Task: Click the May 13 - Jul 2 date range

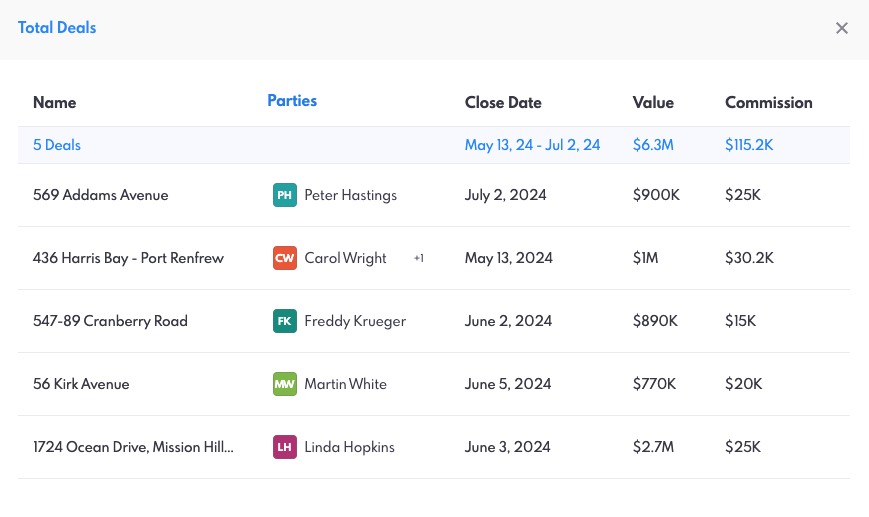Action: [x=532, y=145]
